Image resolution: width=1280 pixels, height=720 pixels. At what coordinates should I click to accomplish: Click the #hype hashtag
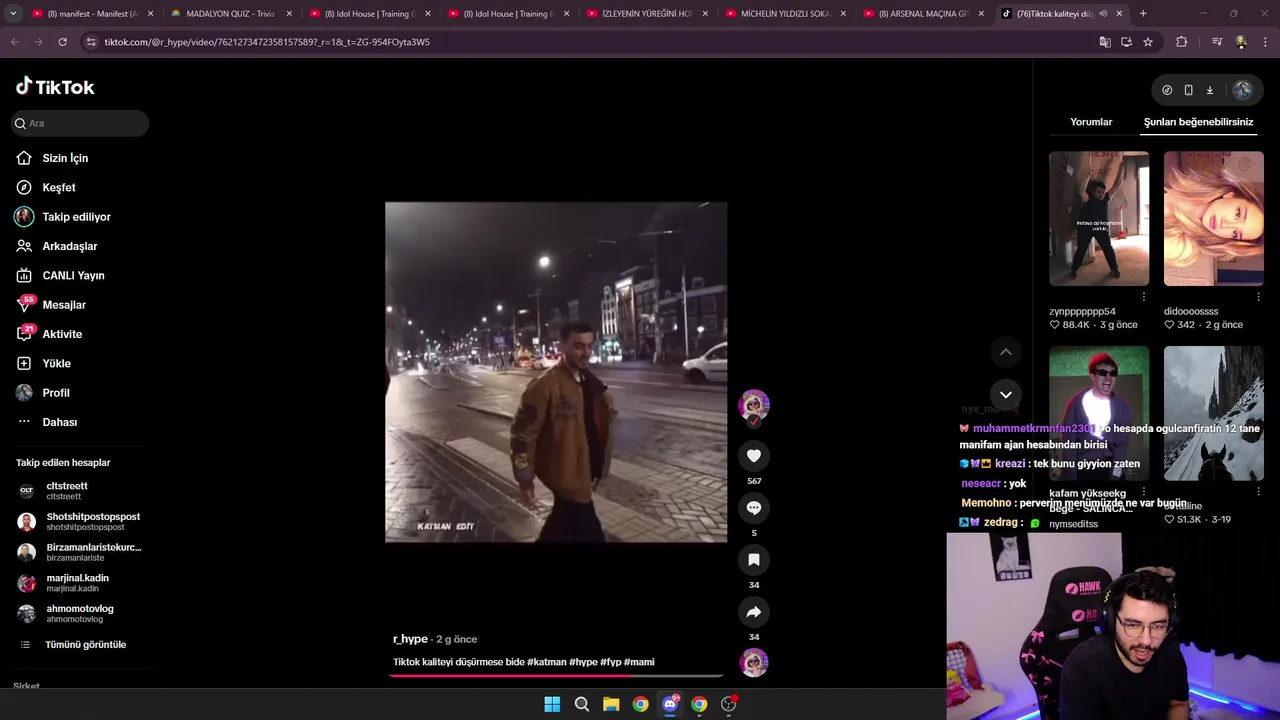click(x=583, y=662)
